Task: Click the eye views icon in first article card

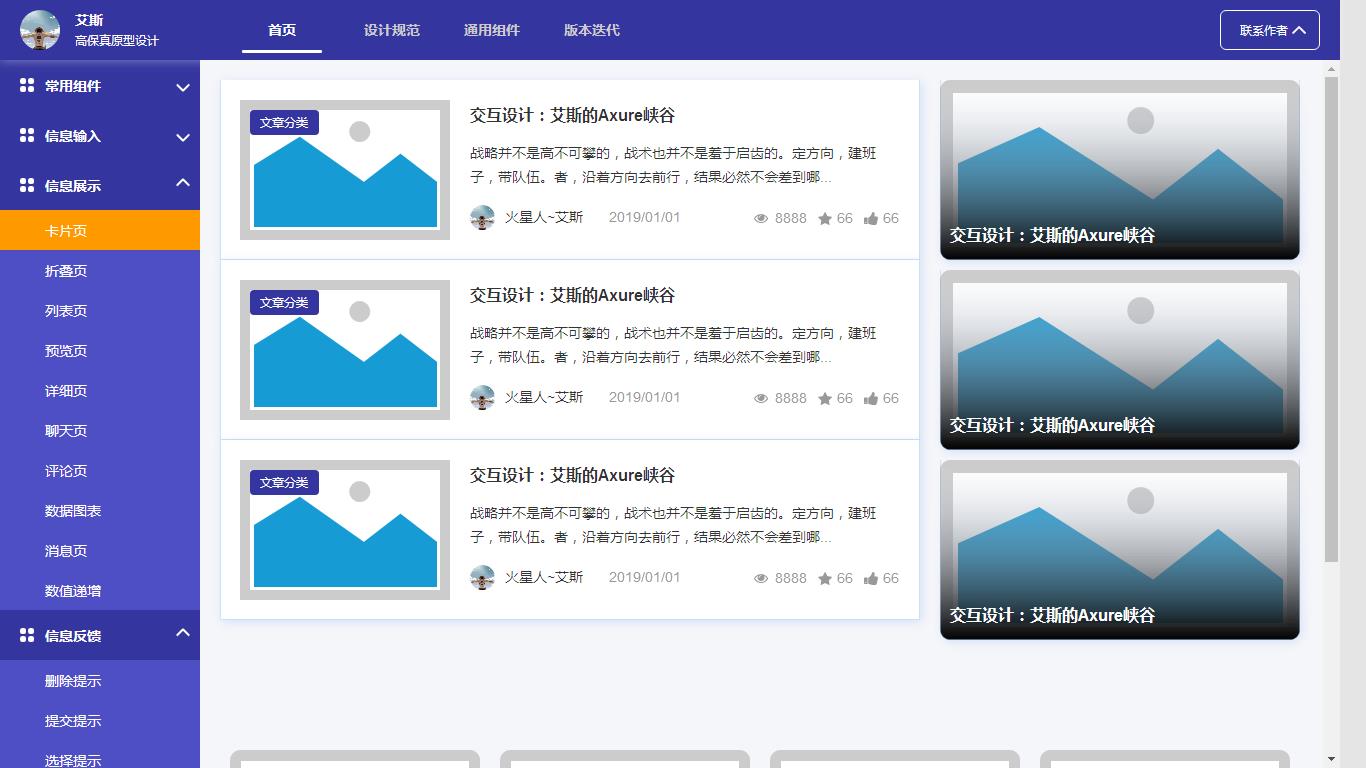Action: (x=761, y=218)
